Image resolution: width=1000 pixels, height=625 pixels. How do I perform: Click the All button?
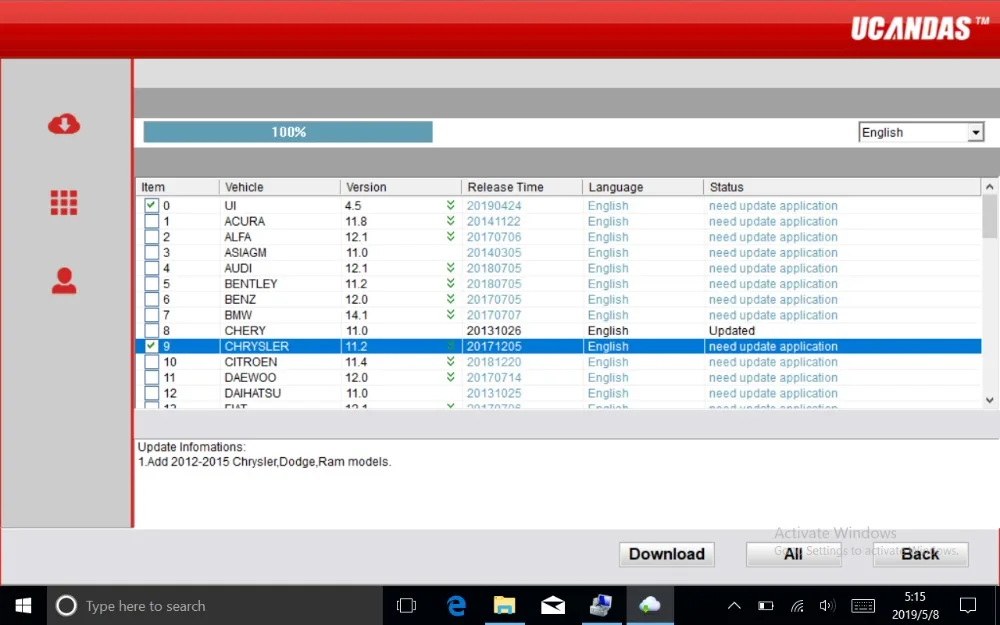793,554
